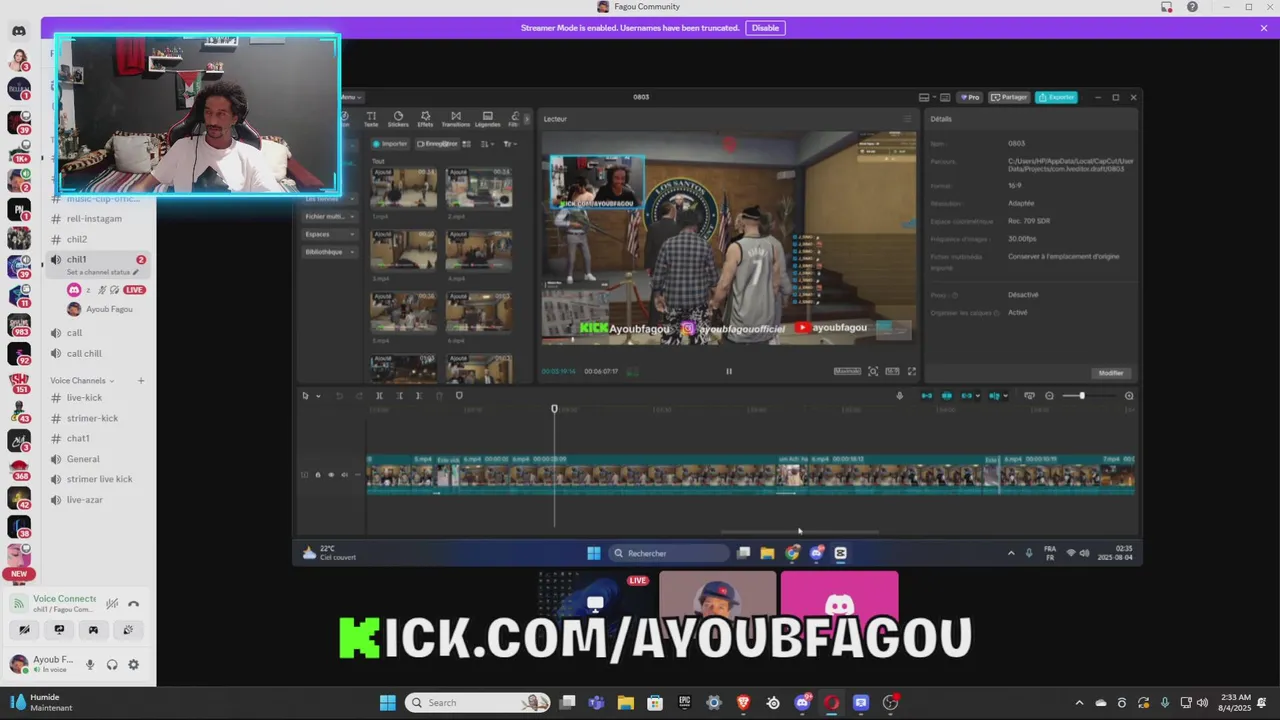Expand the Espaces dropdown in CapCut
1280x720 pixels.
(x=330, y=234)
